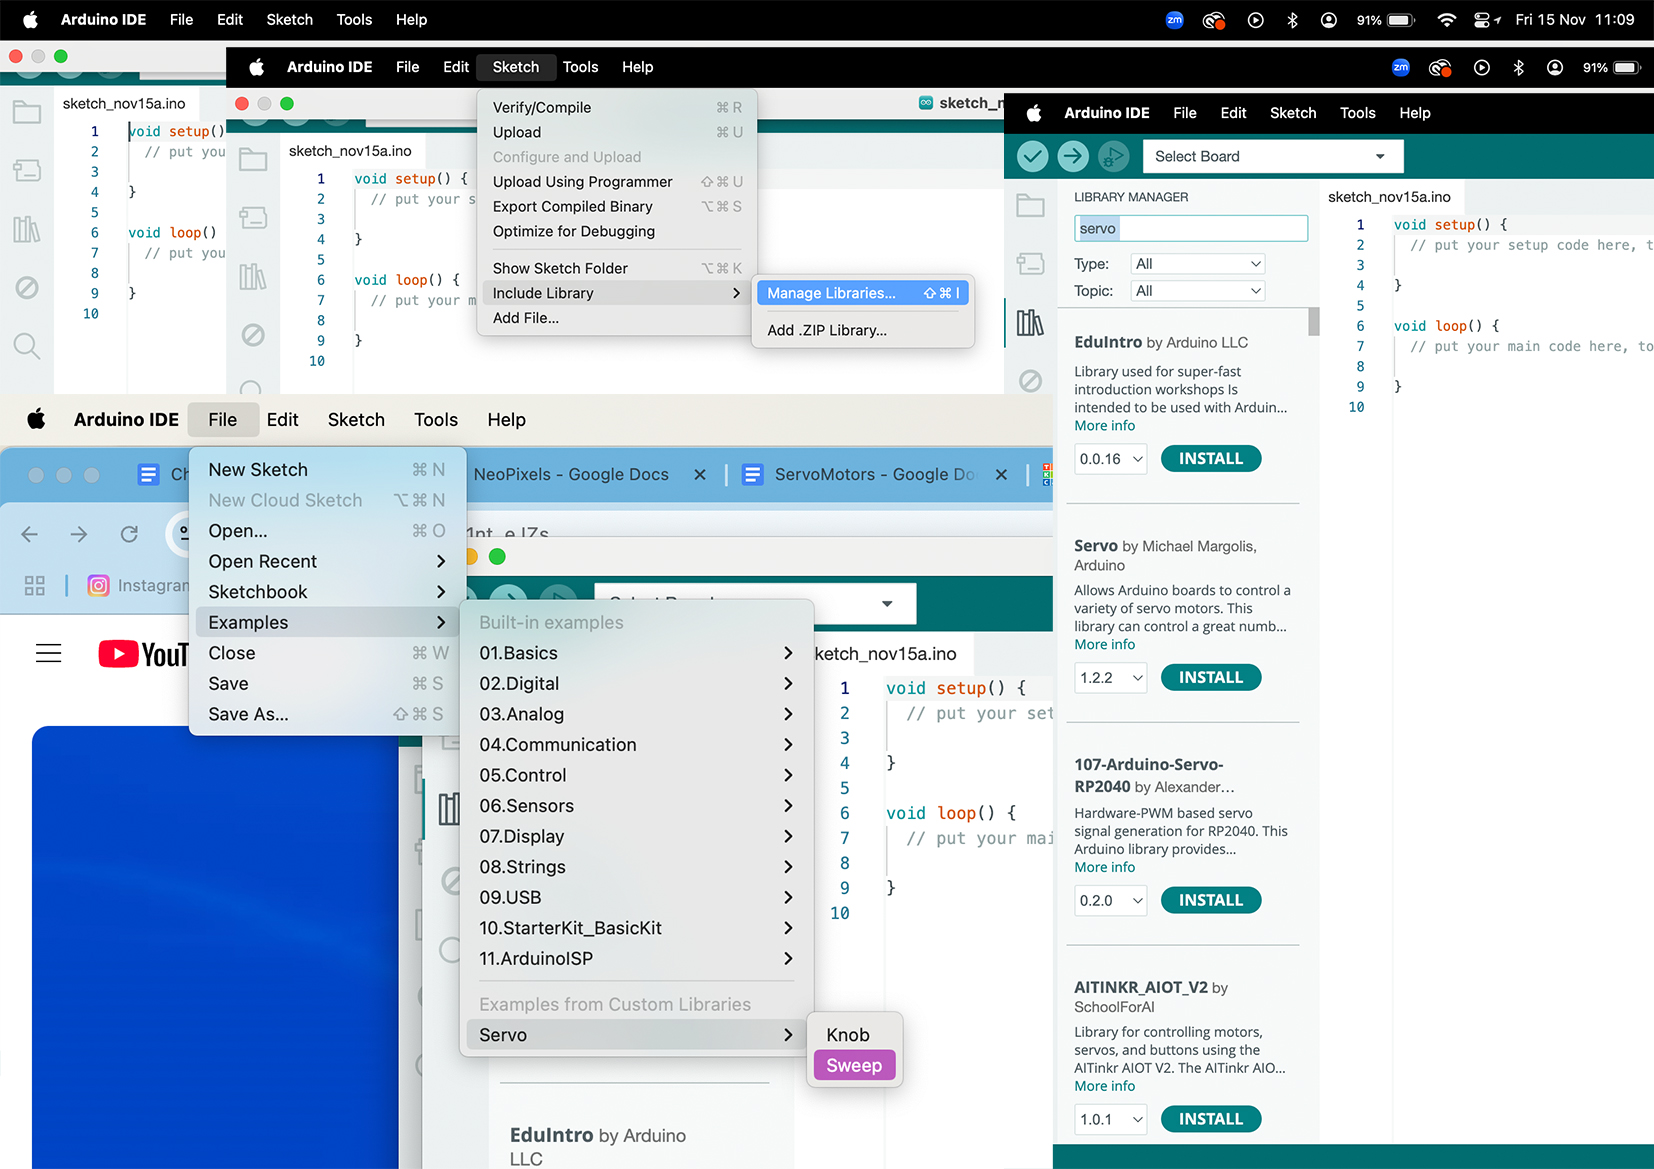
Task: Install the EduIntro library
Action: [1211, 459]
